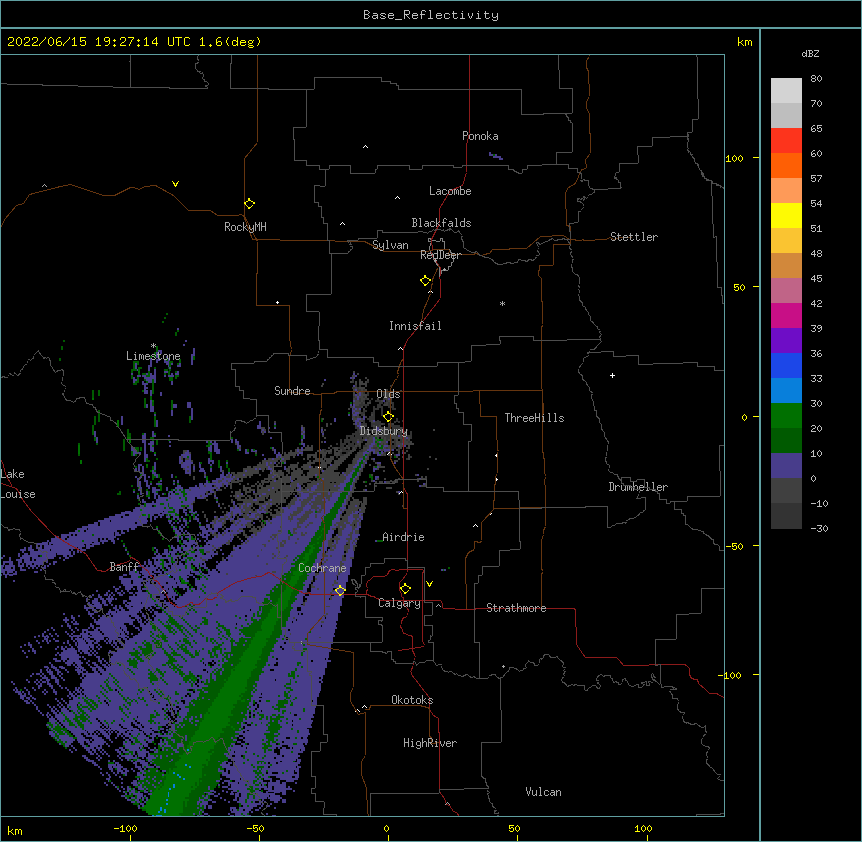862x842 pixels.
Task: Click the 100 tick on the right axis
Action: click(x=734, y=159)
